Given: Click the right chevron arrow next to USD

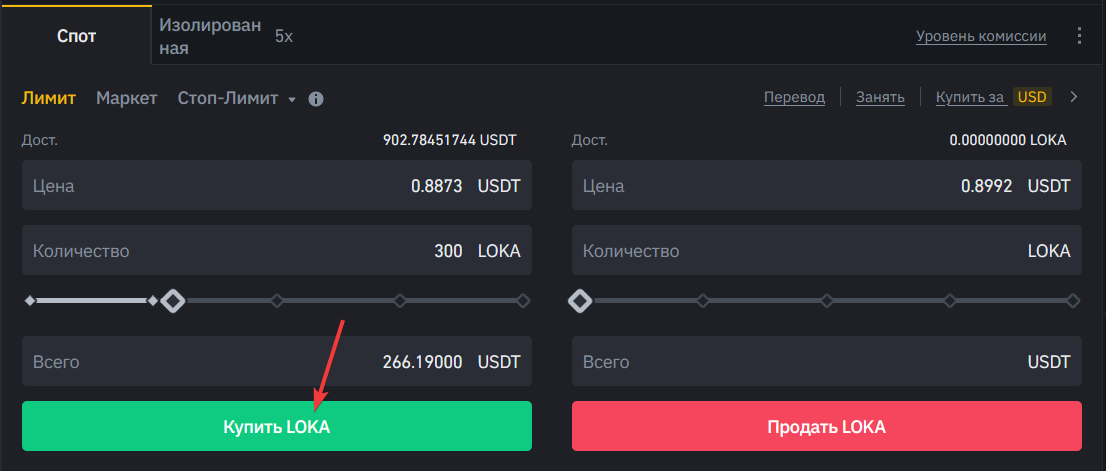Looking at the screenshot, I should coord(1074,97).
